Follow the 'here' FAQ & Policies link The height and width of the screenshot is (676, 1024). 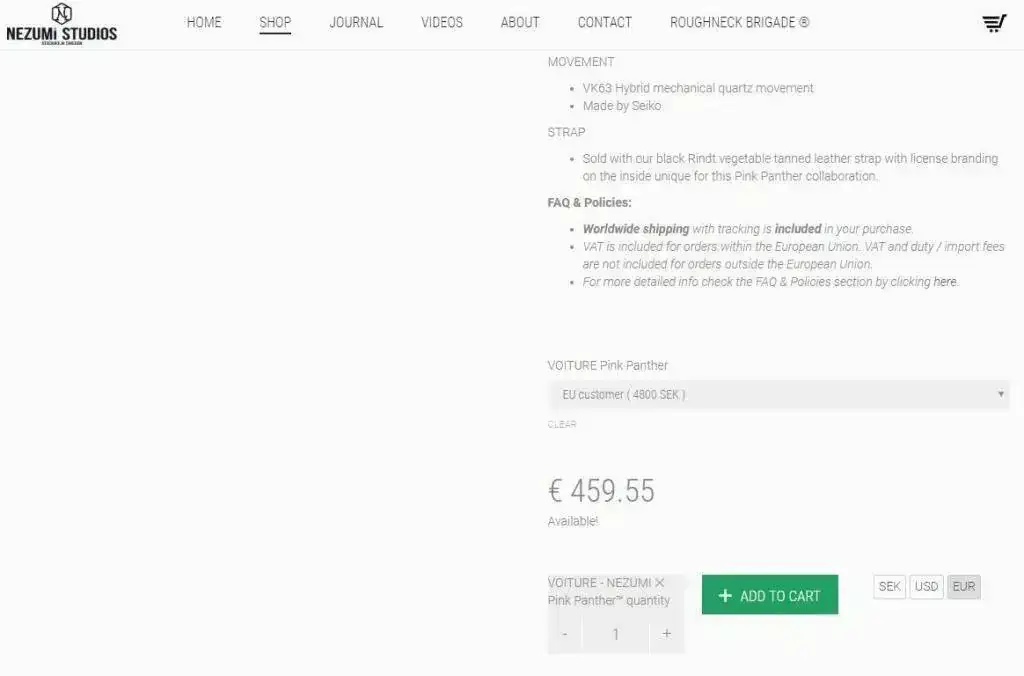945,282
